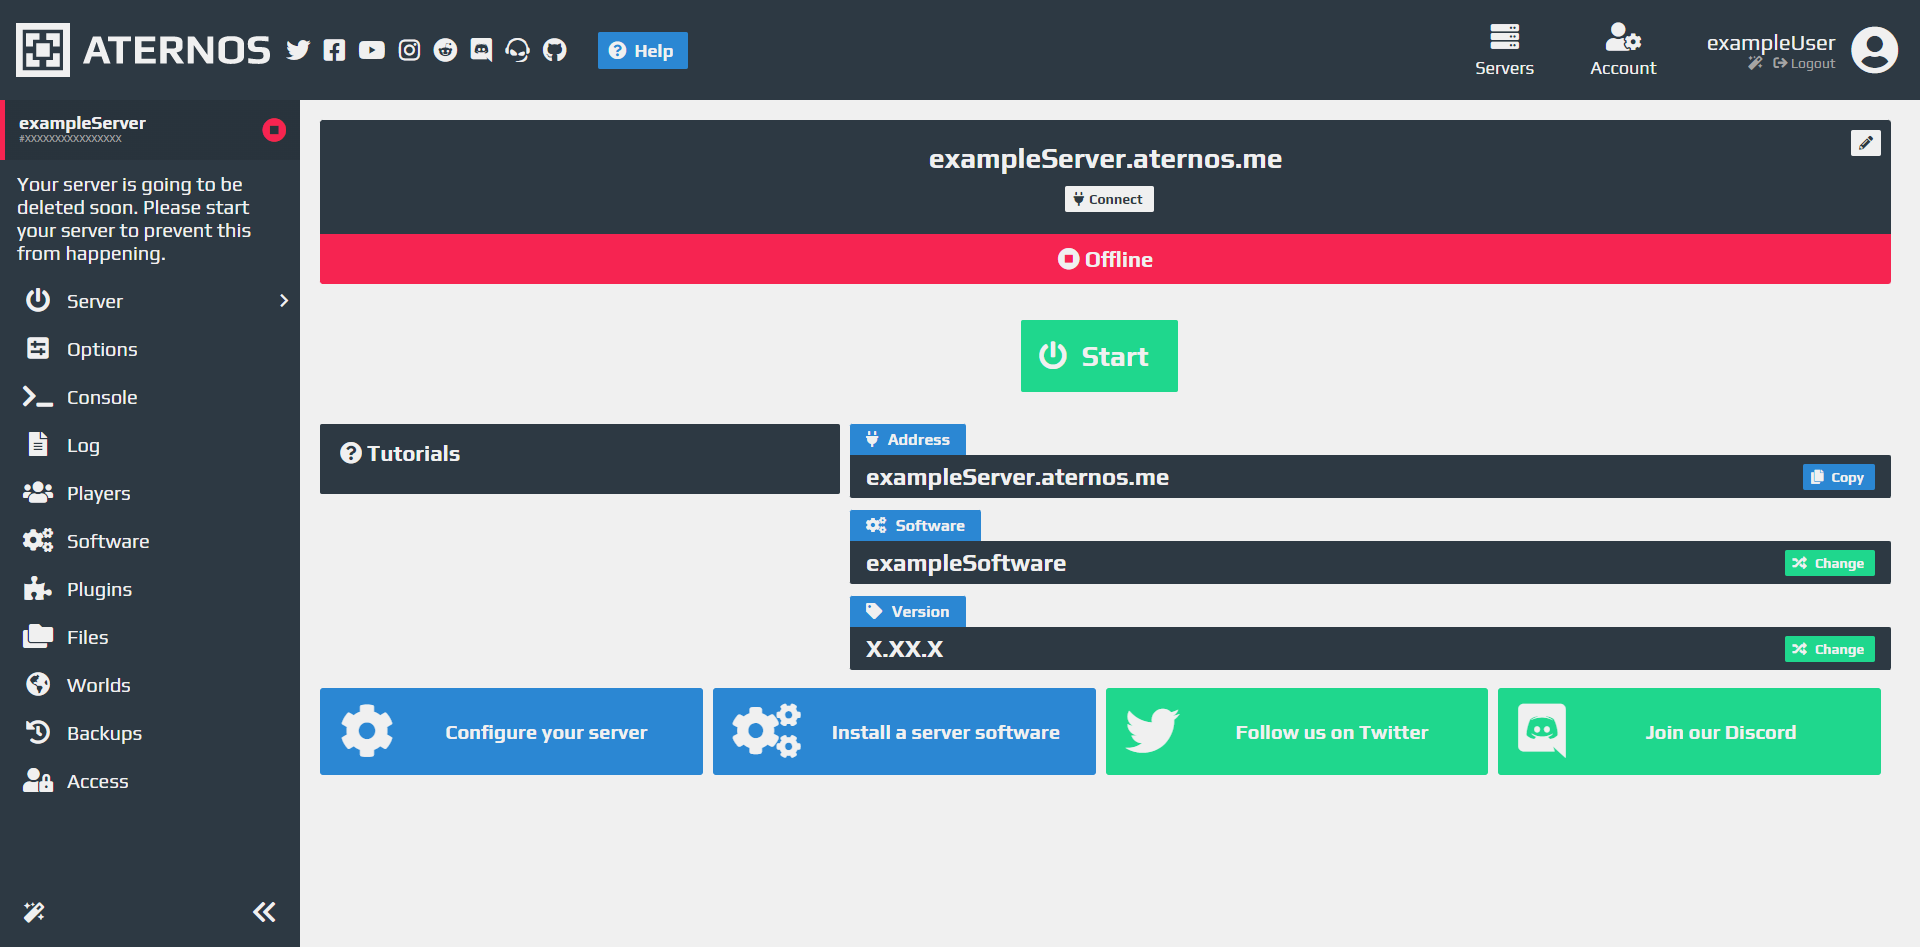Viewport: 1920px width, 947px height.
Task: Click the wand icon at sidebar bottom
Action: point(34,912)
